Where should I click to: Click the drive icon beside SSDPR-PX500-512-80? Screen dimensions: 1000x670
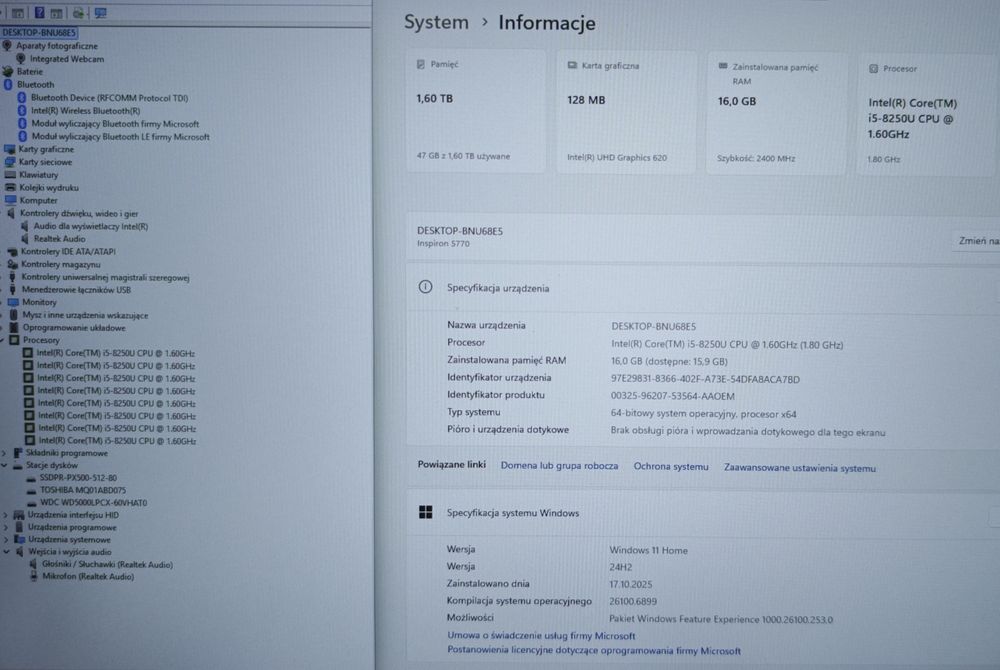pos(31,478)
